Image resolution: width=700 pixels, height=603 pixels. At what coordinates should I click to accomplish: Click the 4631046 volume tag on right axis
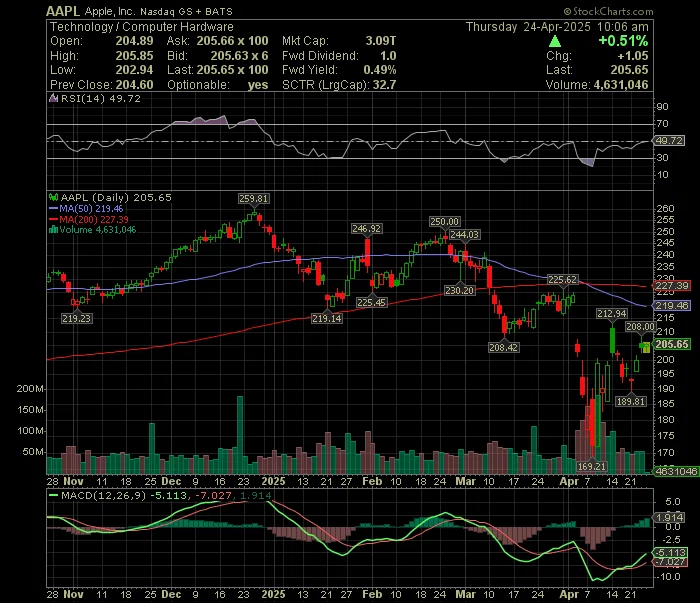tap(675, 471)
